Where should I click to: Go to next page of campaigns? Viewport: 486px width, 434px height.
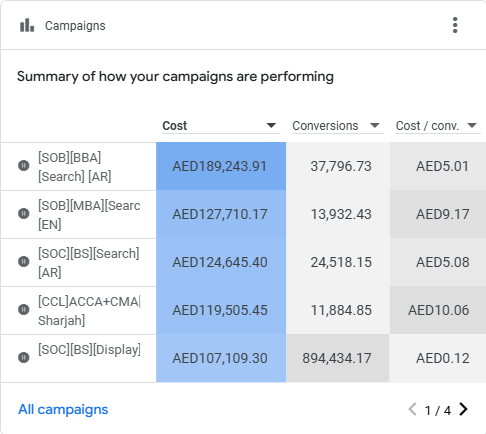(463, 409)
